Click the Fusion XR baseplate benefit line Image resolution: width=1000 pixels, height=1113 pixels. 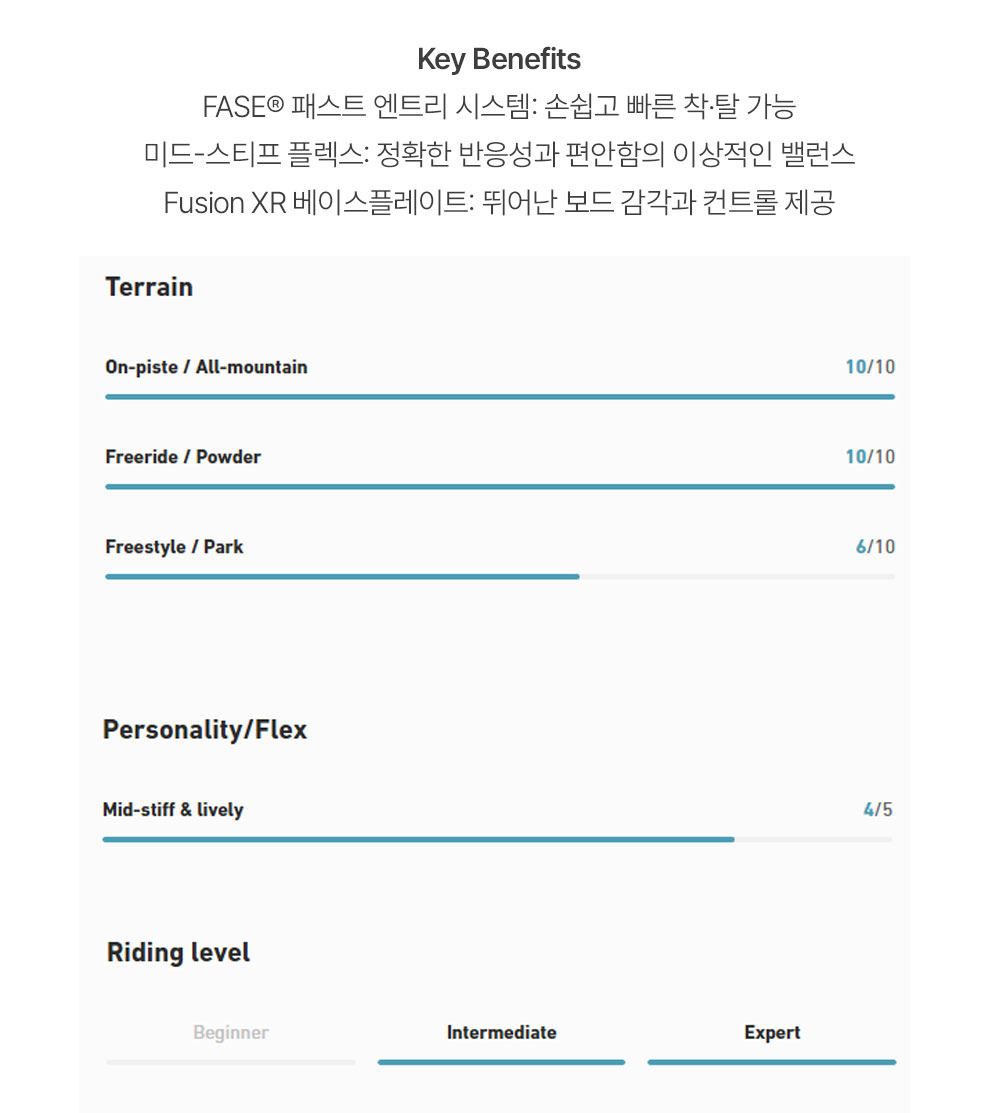coord(499,203)
